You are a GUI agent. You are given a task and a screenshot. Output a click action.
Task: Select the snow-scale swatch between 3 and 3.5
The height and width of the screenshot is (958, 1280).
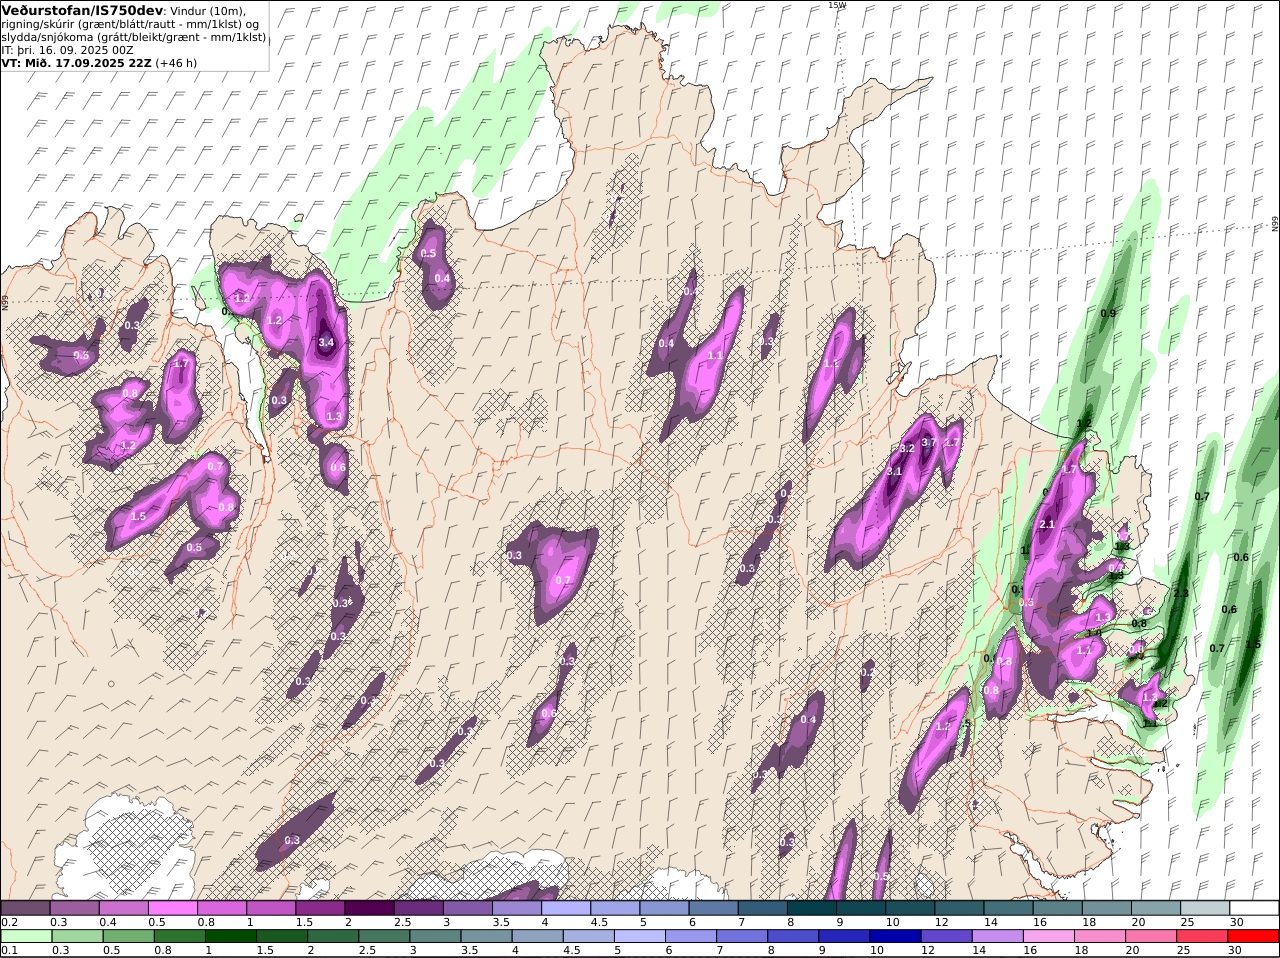(468, 908)
